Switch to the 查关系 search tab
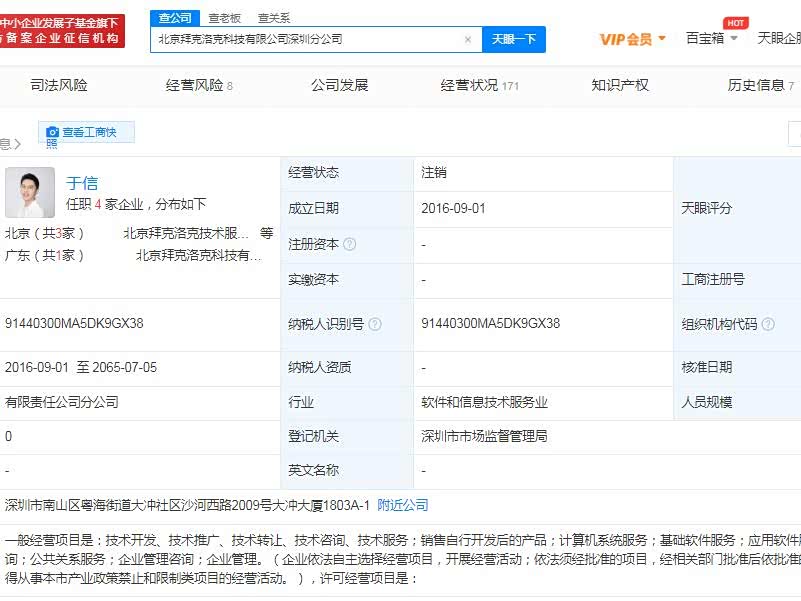Viewport: 801px width, 601px height. click(274, 18)
